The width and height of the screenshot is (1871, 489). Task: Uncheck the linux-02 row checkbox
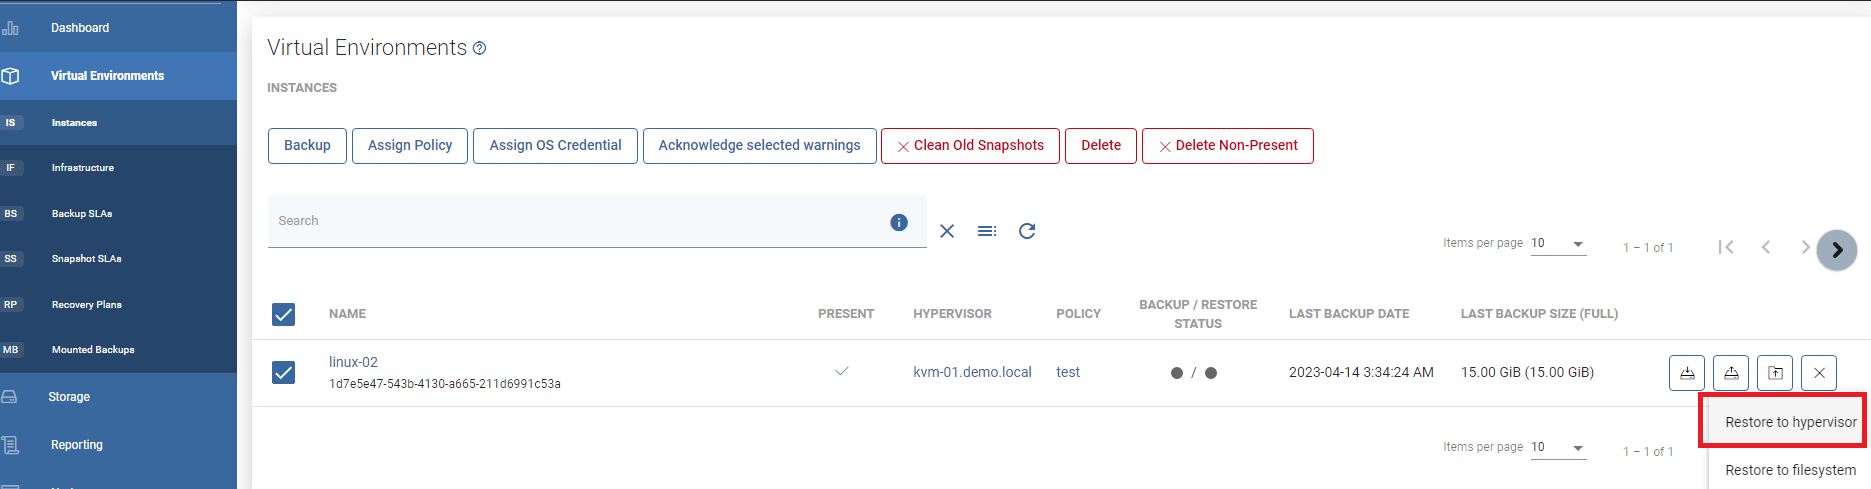pos(284,373)
